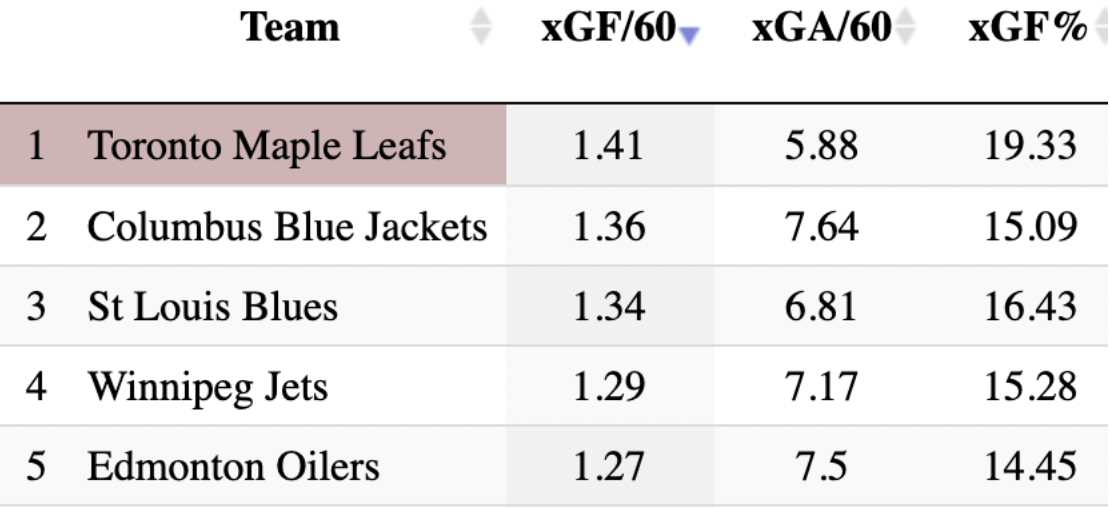Image resolution: width=1110 pixels, height=508 pixels.
Task: Click the Team column sort arrows
Action: point(481,28)
